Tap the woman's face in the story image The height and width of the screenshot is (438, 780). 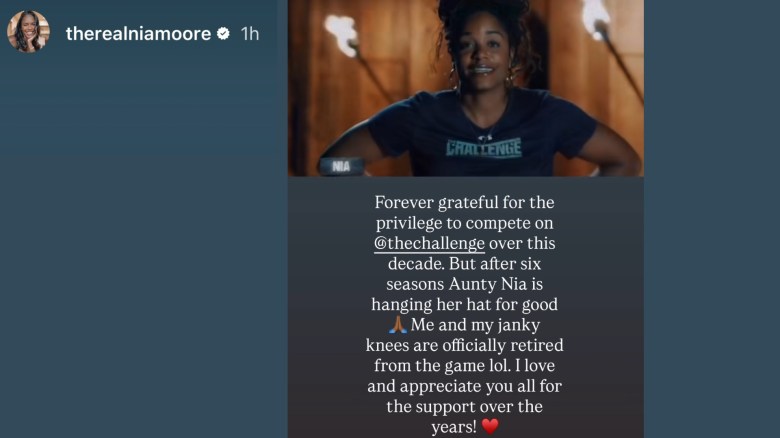tap(483, 50)
